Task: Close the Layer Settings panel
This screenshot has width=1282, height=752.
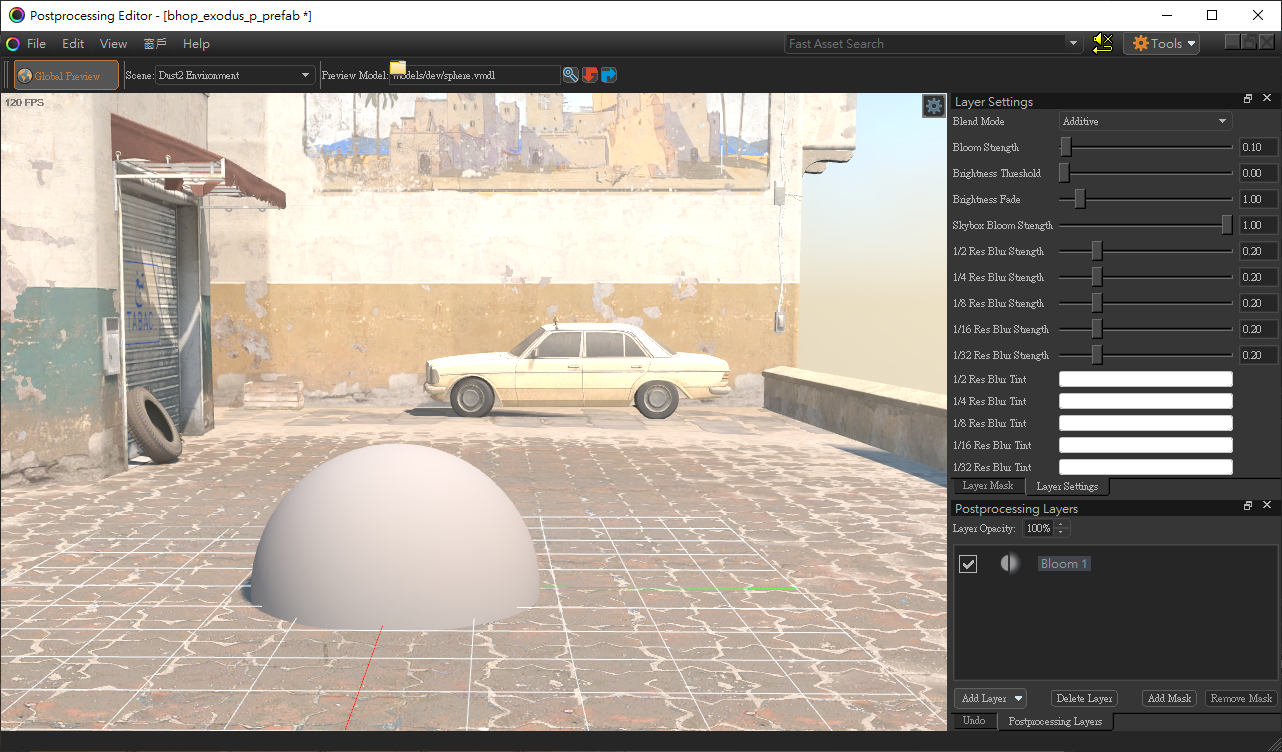Action: (x=1267, y=99)
